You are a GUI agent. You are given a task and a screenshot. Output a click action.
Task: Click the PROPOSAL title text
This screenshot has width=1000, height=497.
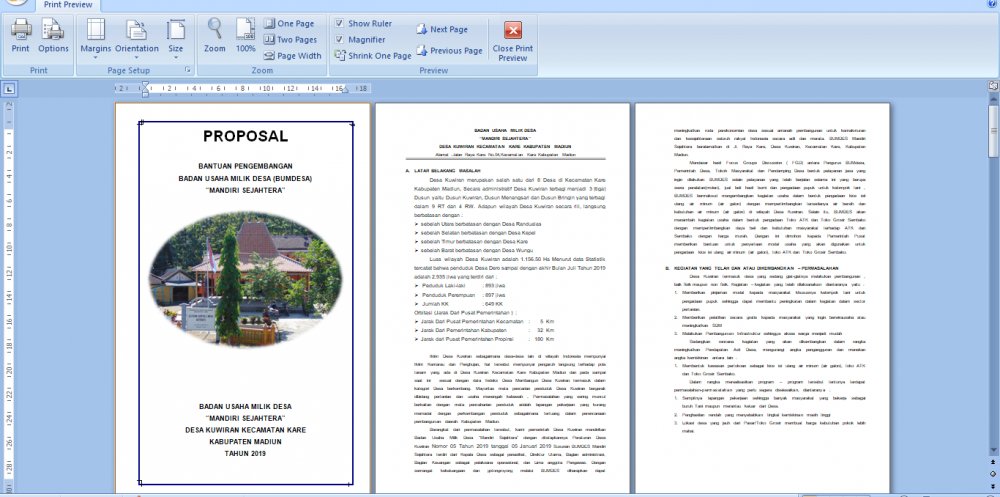point(246,136)
